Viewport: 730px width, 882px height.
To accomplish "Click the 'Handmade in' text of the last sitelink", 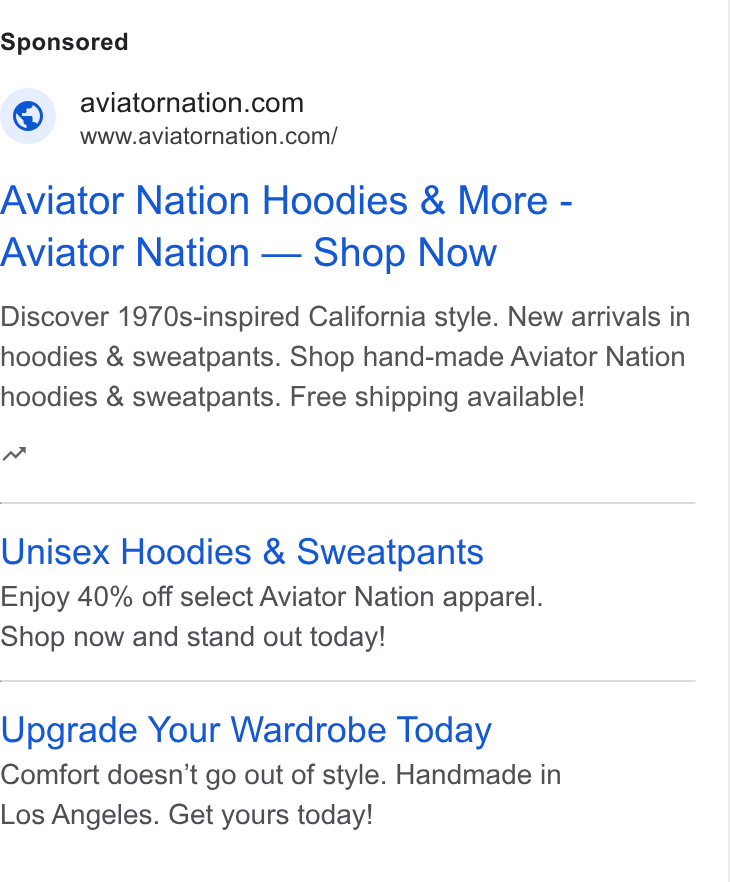I will [x=479, y=775].
